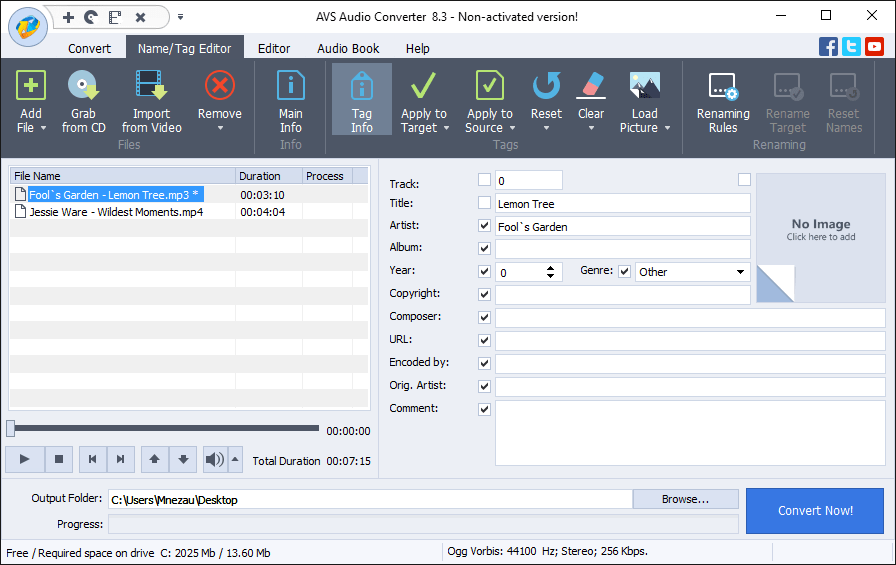Image resolution: width=896 pixels, height=565 pixels.
Task: Open the Facebook page icon
Action: pos(828,46)
